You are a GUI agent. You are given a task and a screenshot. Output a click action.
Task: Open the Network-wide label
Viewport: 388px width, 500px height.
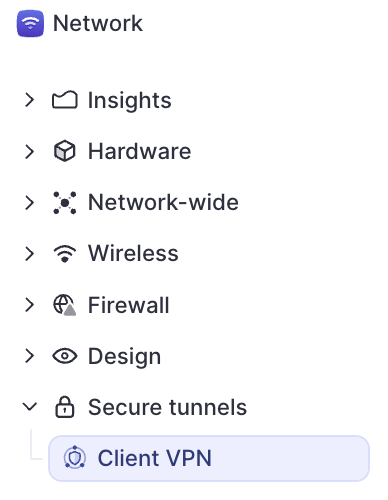click(163, 202)
